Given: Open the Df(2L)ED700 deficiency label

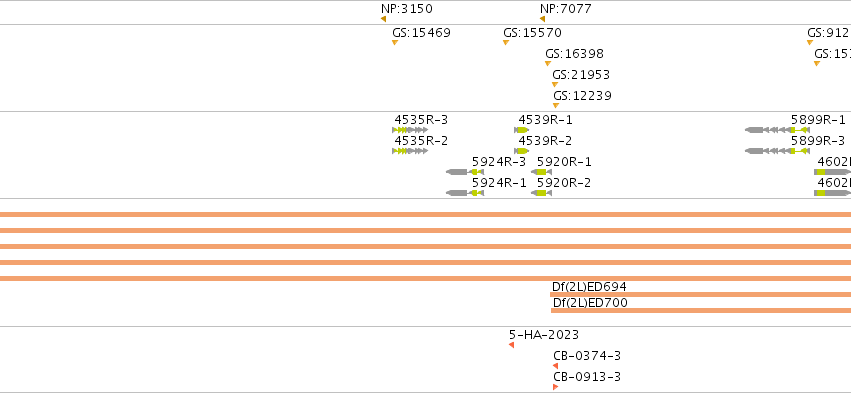Looking at the screenshot, I should 590,302.
